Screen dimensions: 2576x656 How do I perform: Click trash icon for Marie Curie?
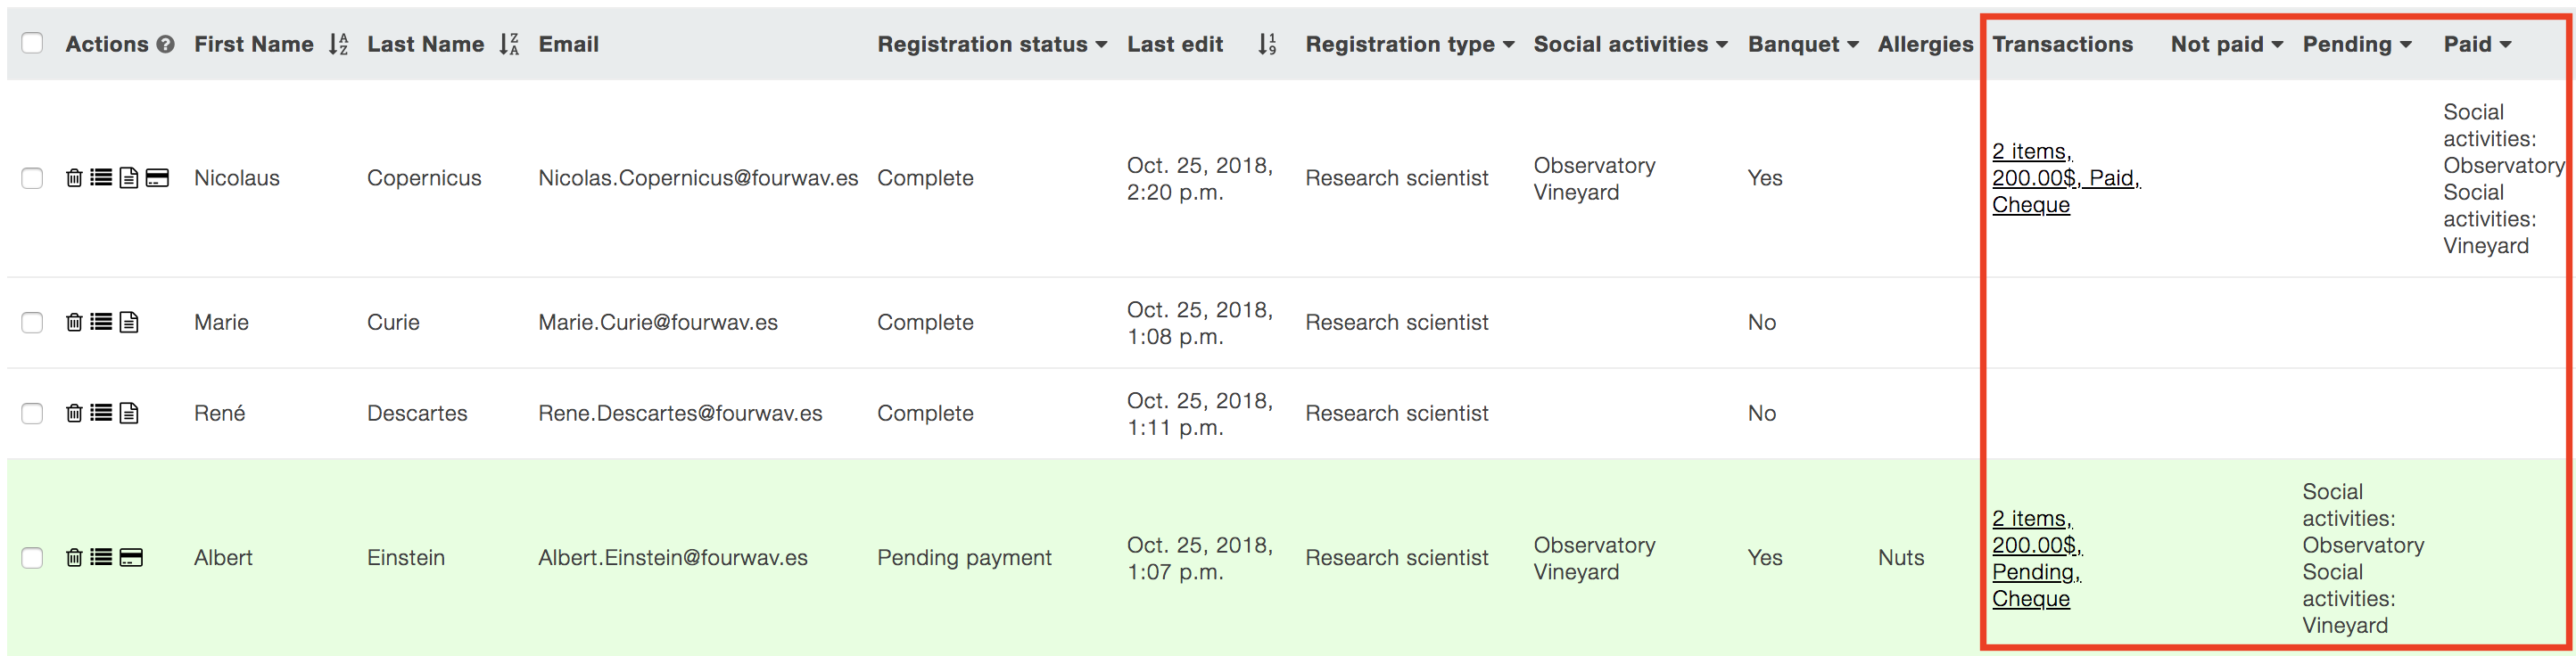pyautogui.click(x=74, y=322)
